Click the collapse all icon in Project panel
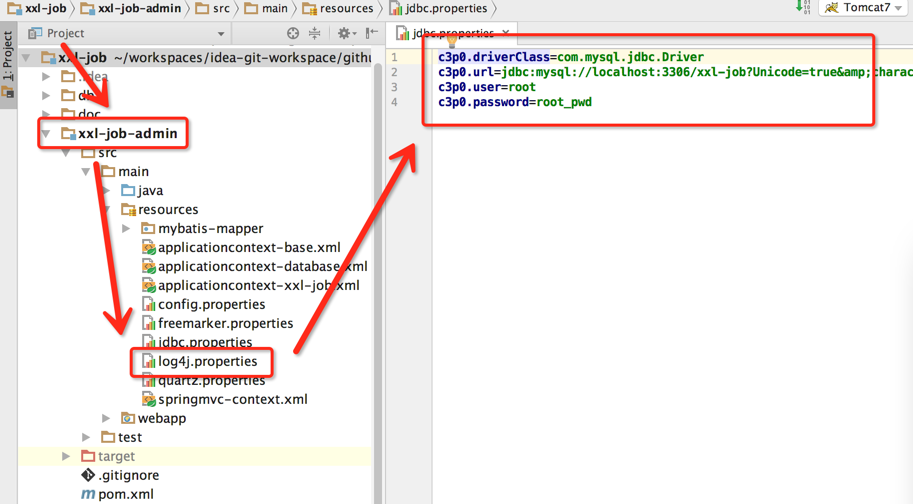Viewport: 913px width, 504px height. click(314, 33)
